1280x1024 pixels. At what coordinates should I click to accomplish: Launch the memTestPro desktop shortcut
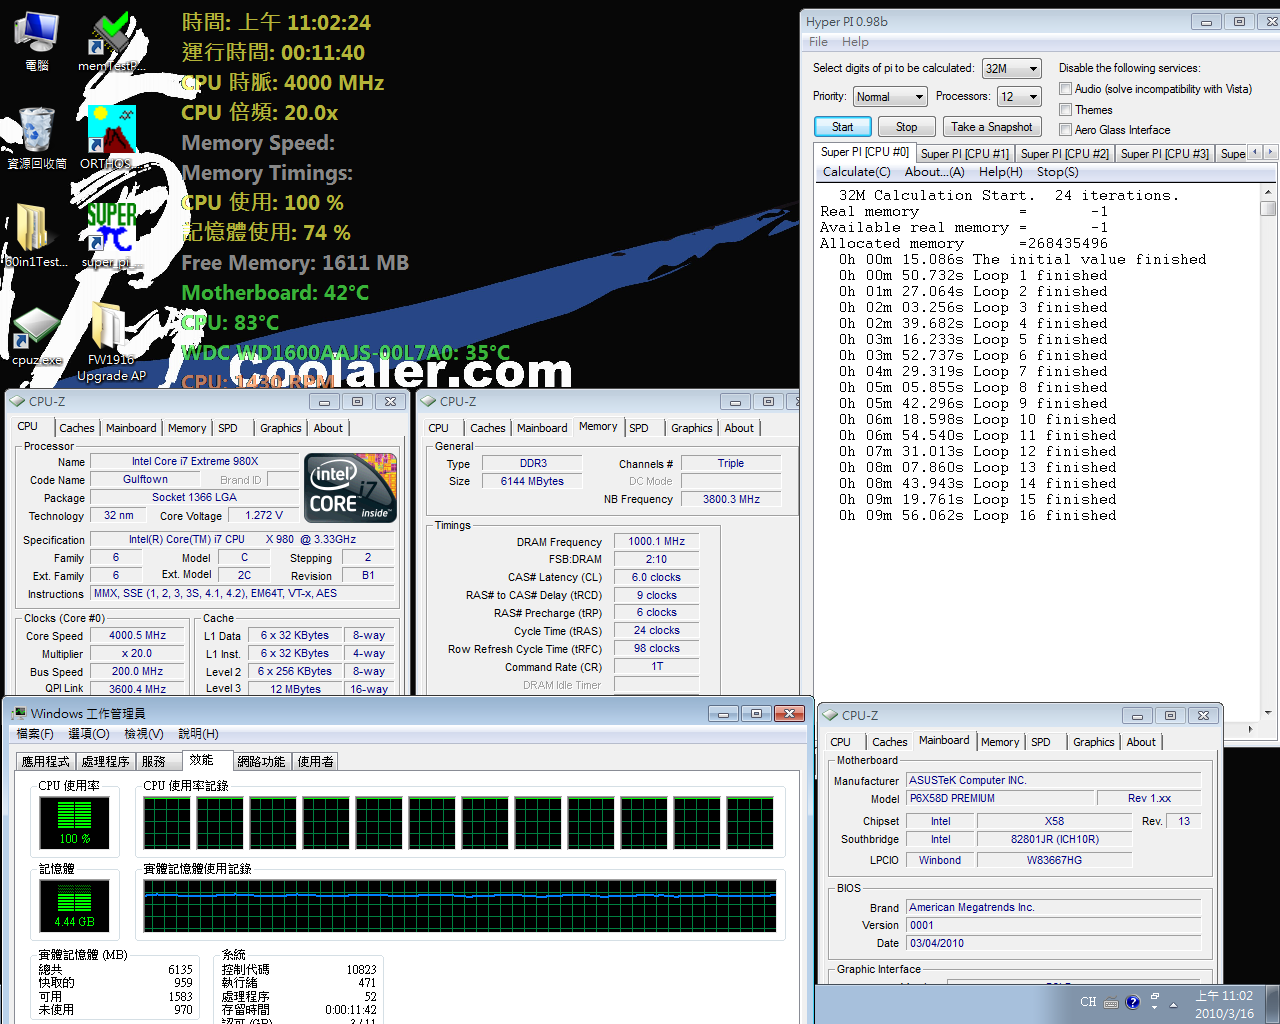tap(110, 40)
